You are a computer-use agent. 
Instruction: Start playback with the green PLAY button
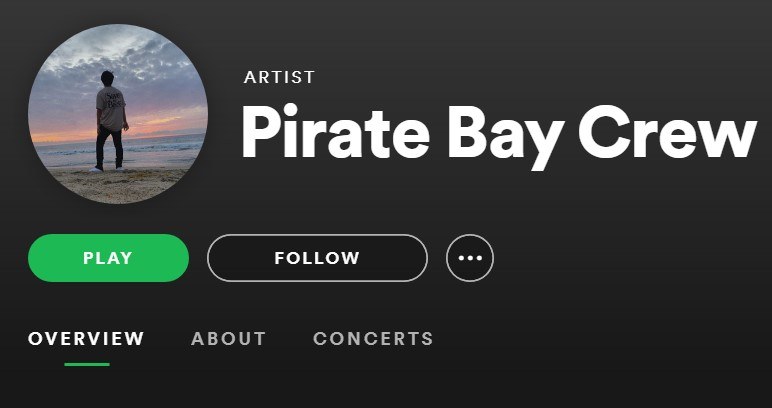[108, 258]
